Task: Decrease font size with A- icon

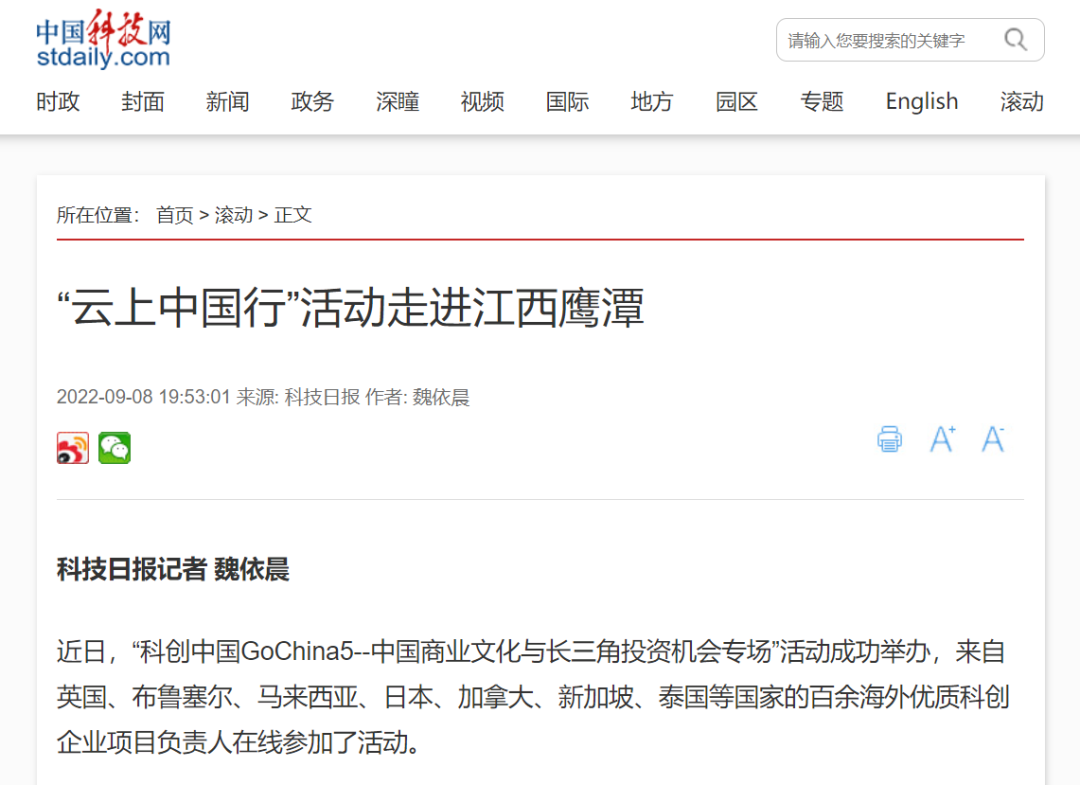Action: pyautogui.click(x=993, y=439)
